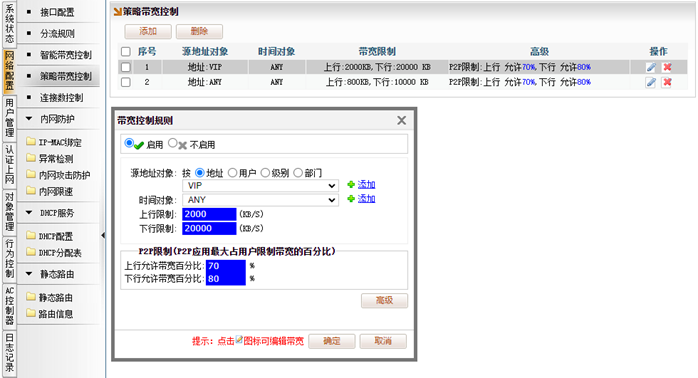The width and height of the screenshot is (698, 378).
Task: Click 添加 link next to VIP dropdown
Action: pos(366,184)
